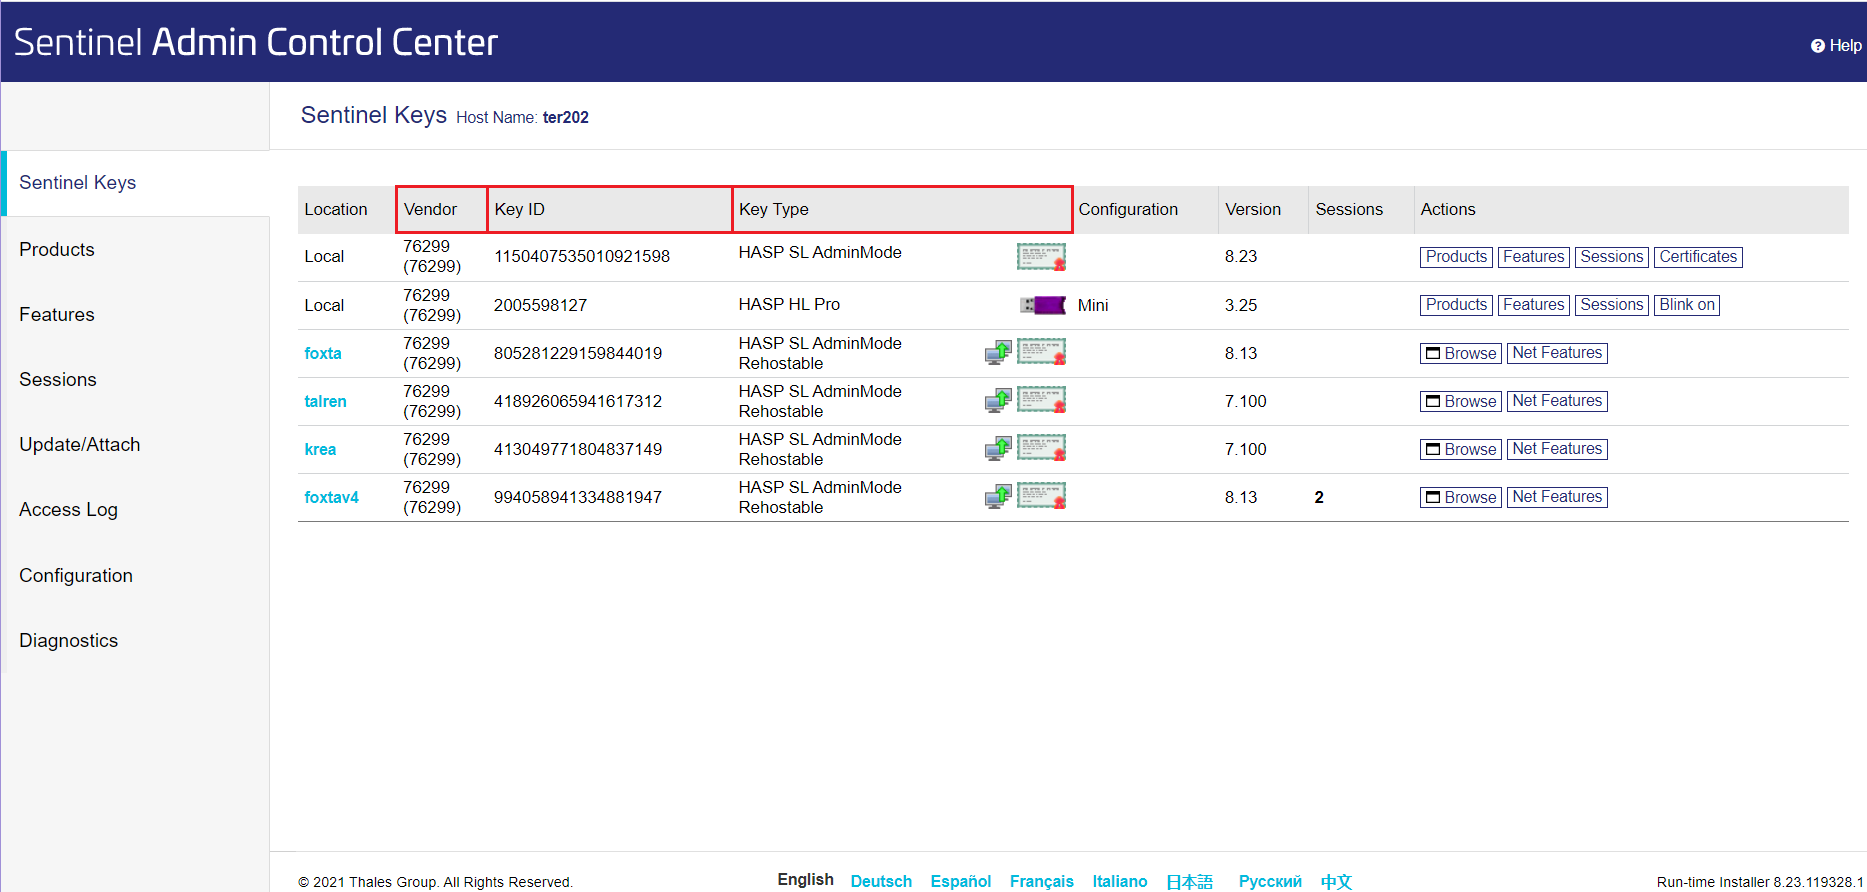Click the Vendor column header
Screen dimensions: 1867x892
click(x=441, y=209)
